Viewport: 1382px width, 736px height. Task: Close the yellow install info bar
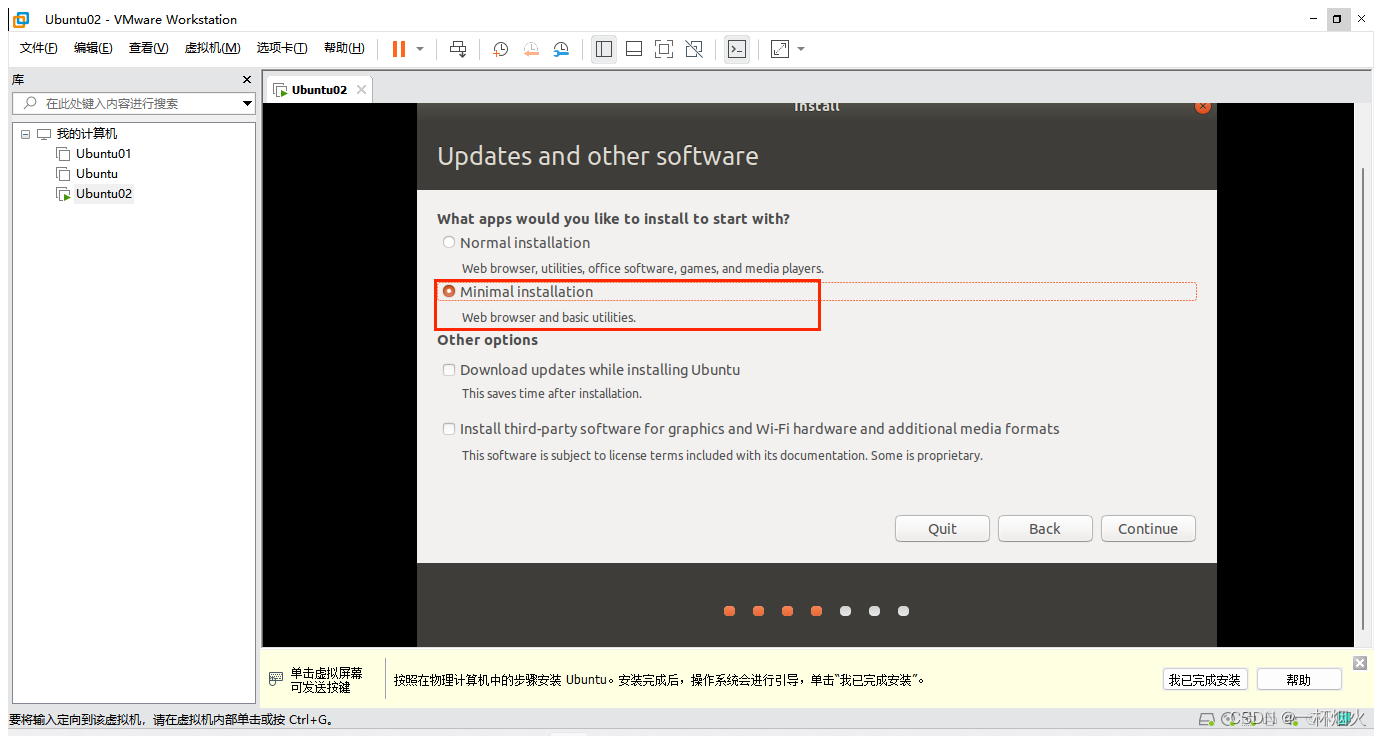point(1359,664)
